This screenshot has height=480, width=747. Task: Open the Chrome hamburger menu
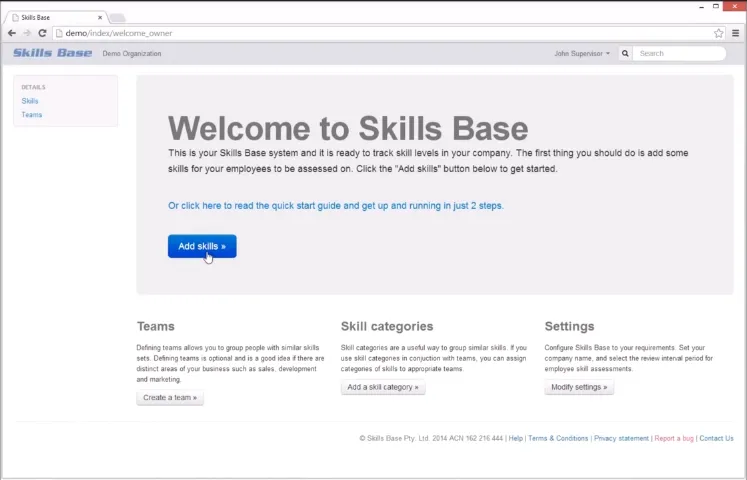(x=736, y=33)
